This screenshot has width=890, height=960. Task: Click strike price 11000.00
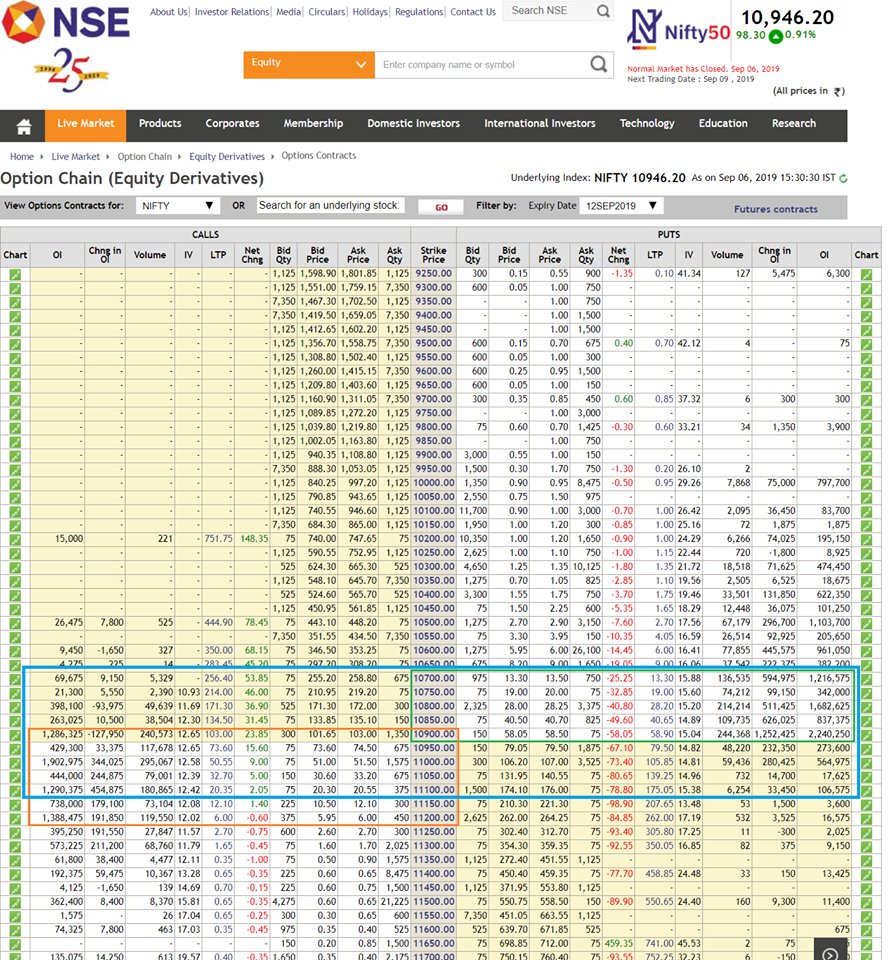coord(433,763)
